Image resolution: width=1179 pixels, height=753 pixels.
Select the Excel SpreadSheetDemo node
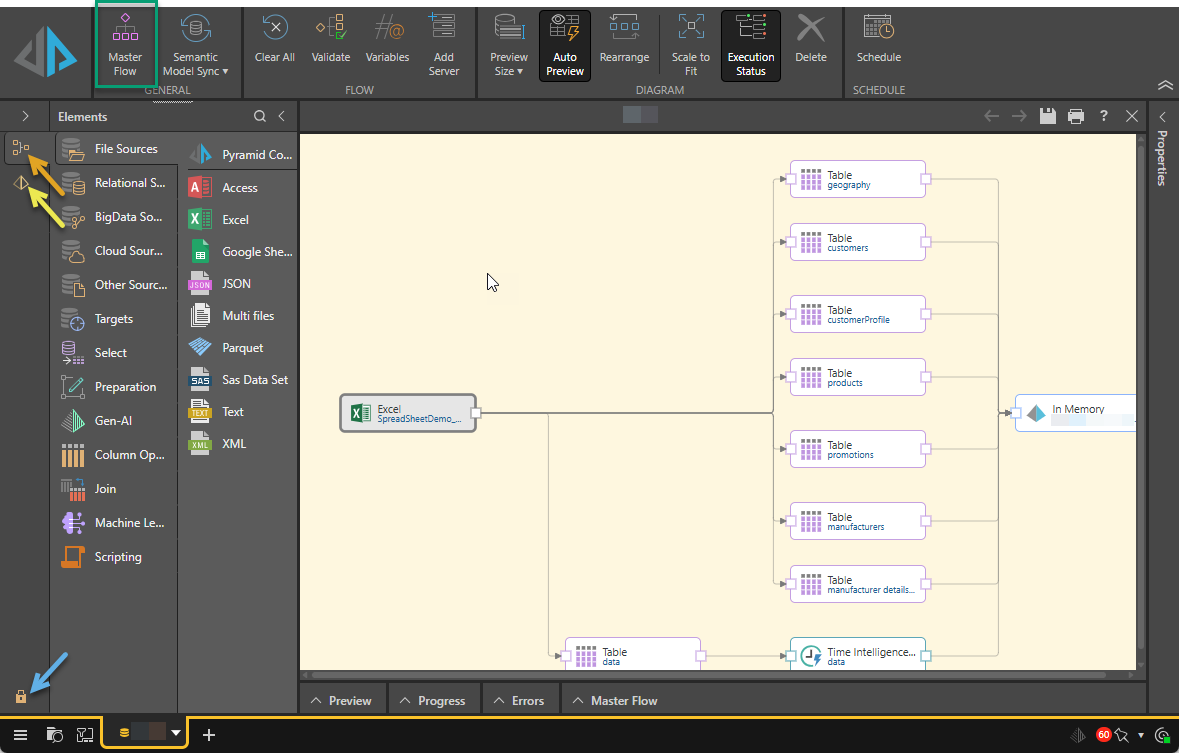tap(408, 413)
